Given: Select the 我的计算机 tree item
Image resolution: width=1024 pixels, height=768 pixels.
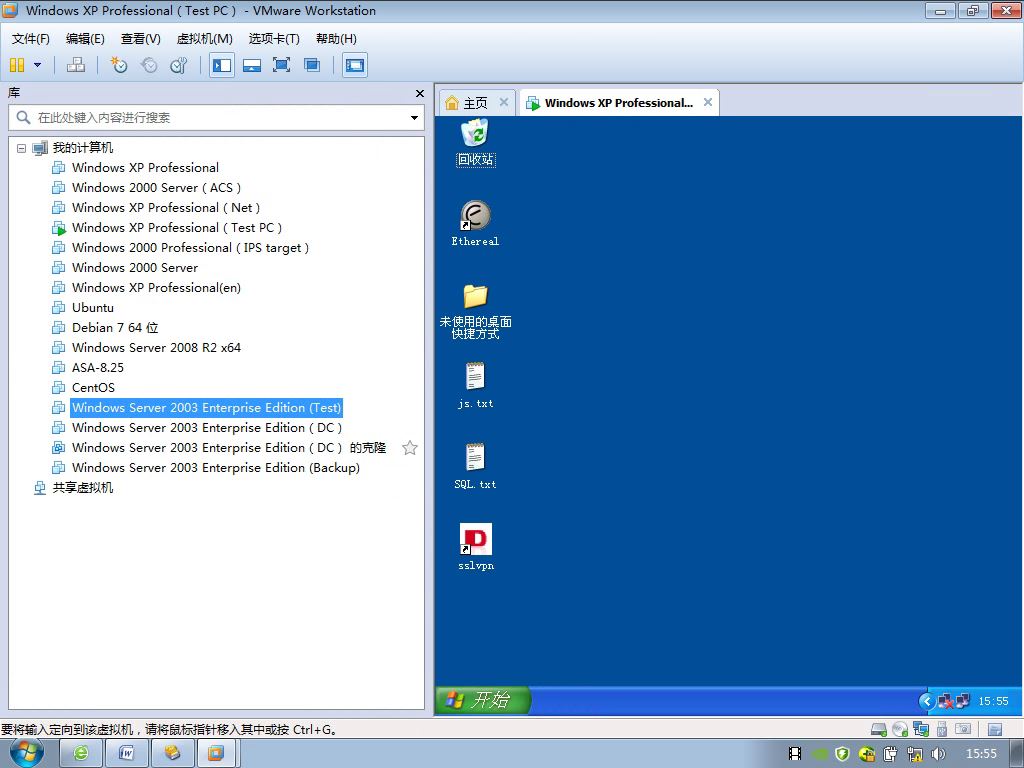Looking at the screenshot, I should 82,148.
